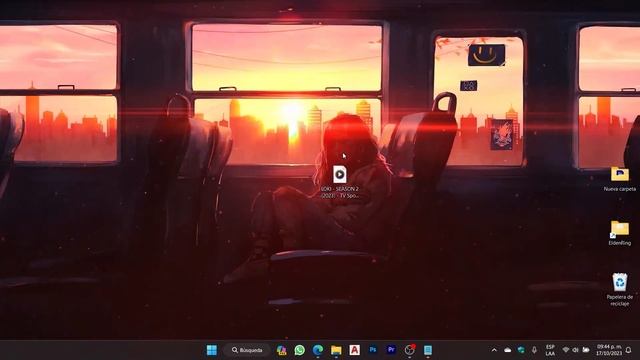Image resolution: width=640 pixels, height=360 pixels.
Task: Click the Búsqueda search box
Action: pyautogui.click(x=247, y=350)
